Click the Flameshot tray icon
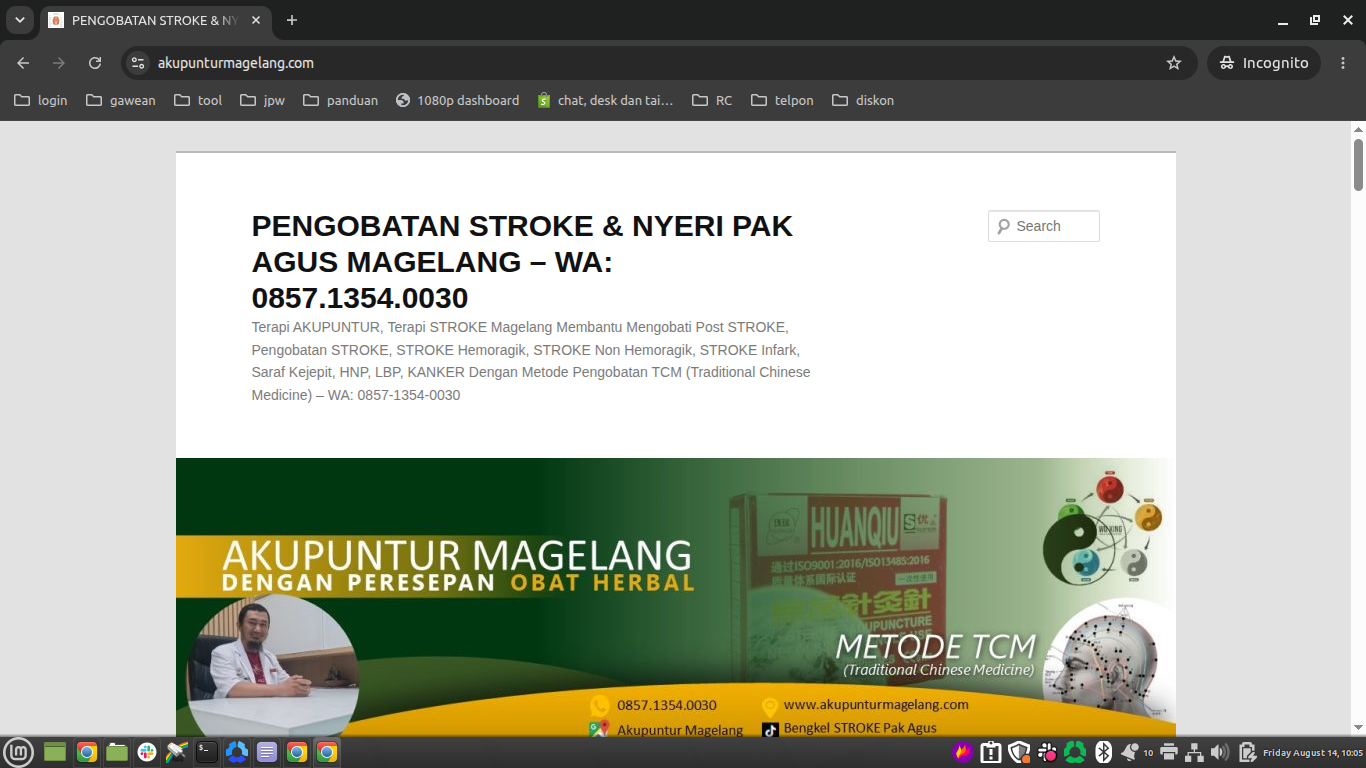The width and height of the screenshot is (1366, 768). (x=963, y=752)
